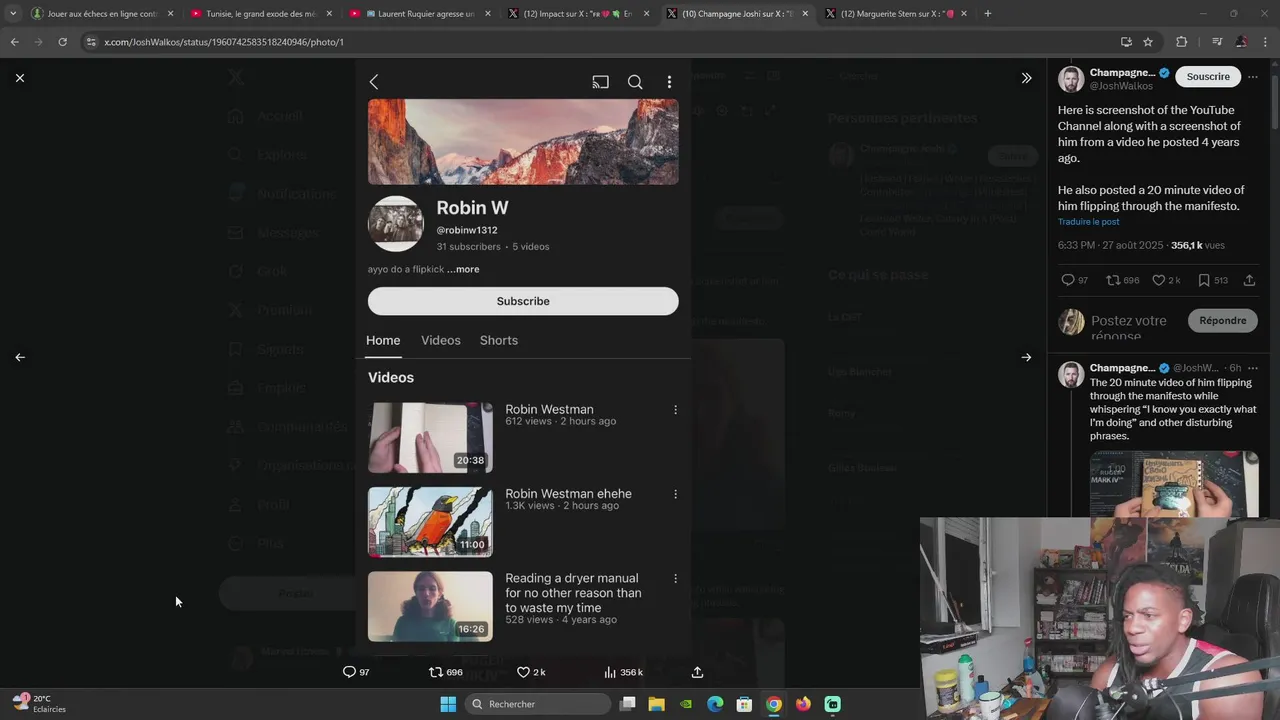
Task: Launch Microsoft Edge from the taskbar
Action: pos(715,704)
